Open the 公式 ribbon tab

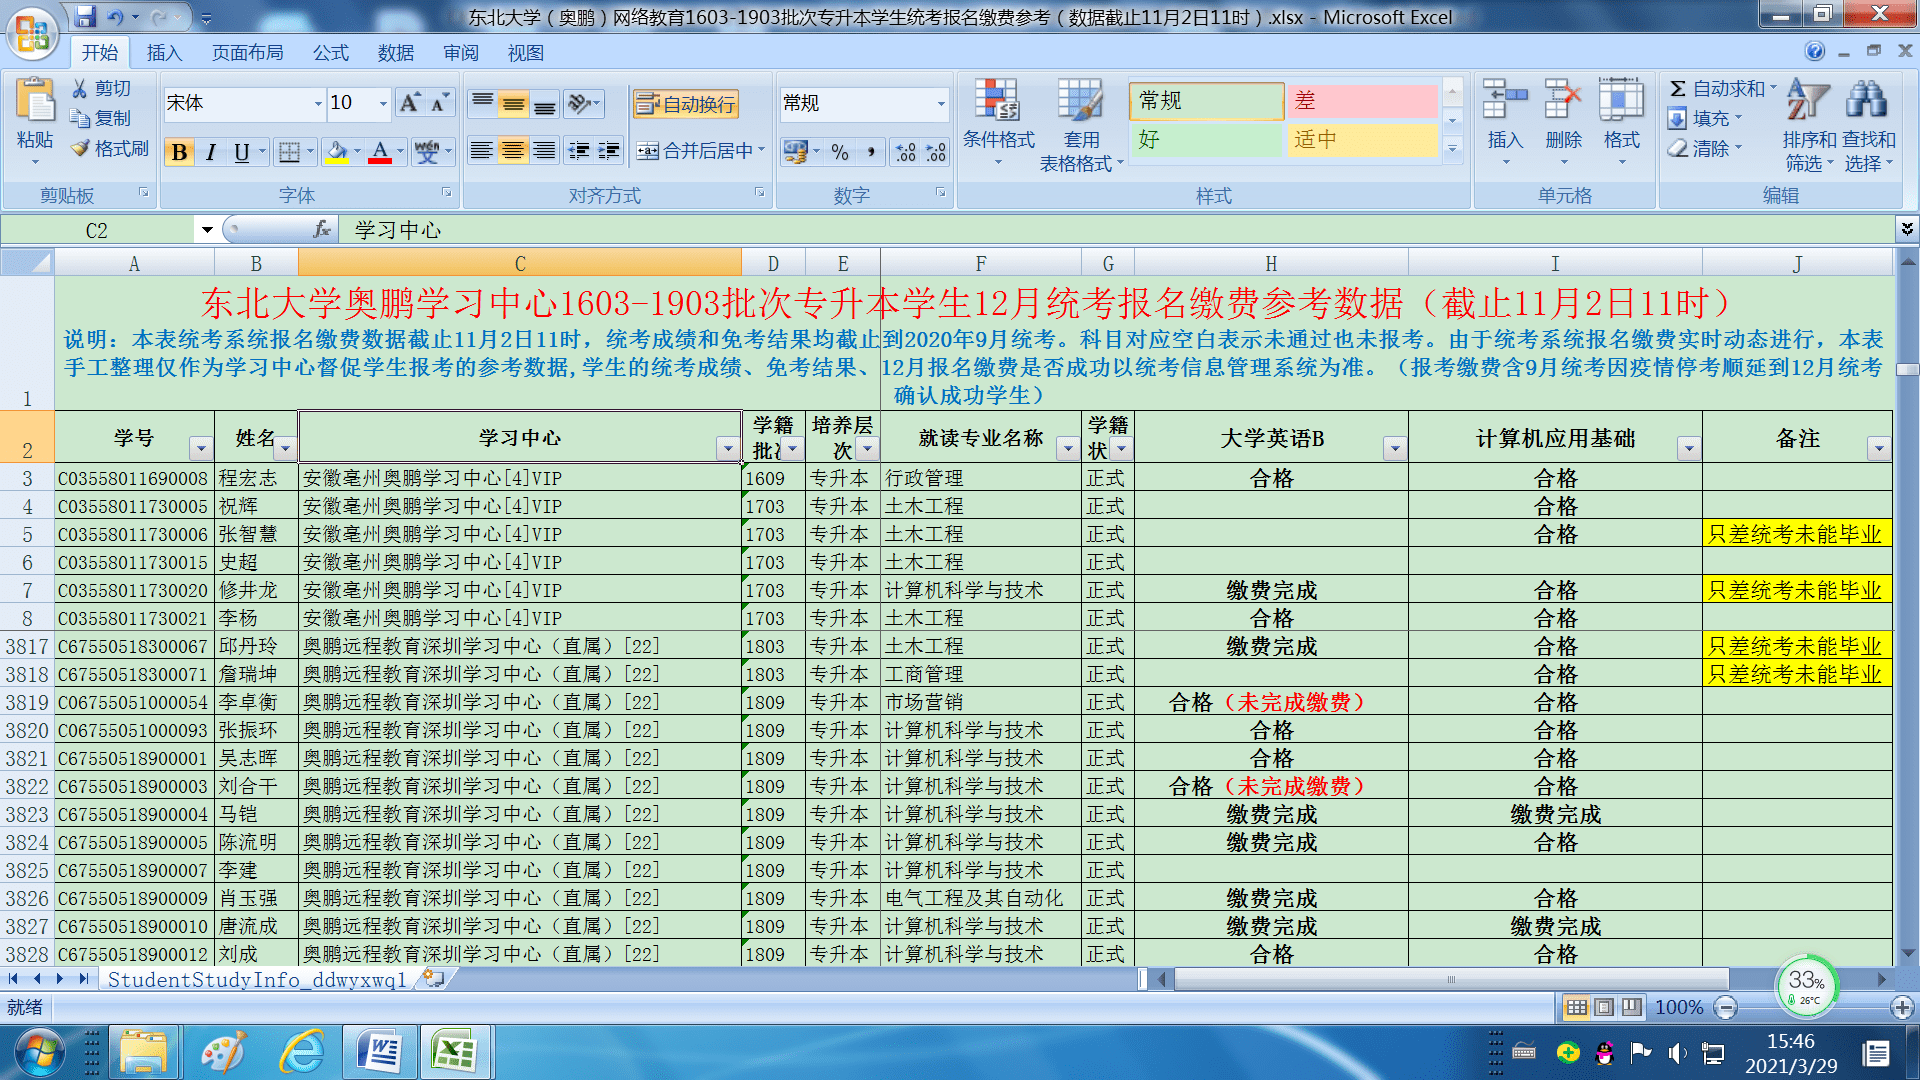(330, 53)
